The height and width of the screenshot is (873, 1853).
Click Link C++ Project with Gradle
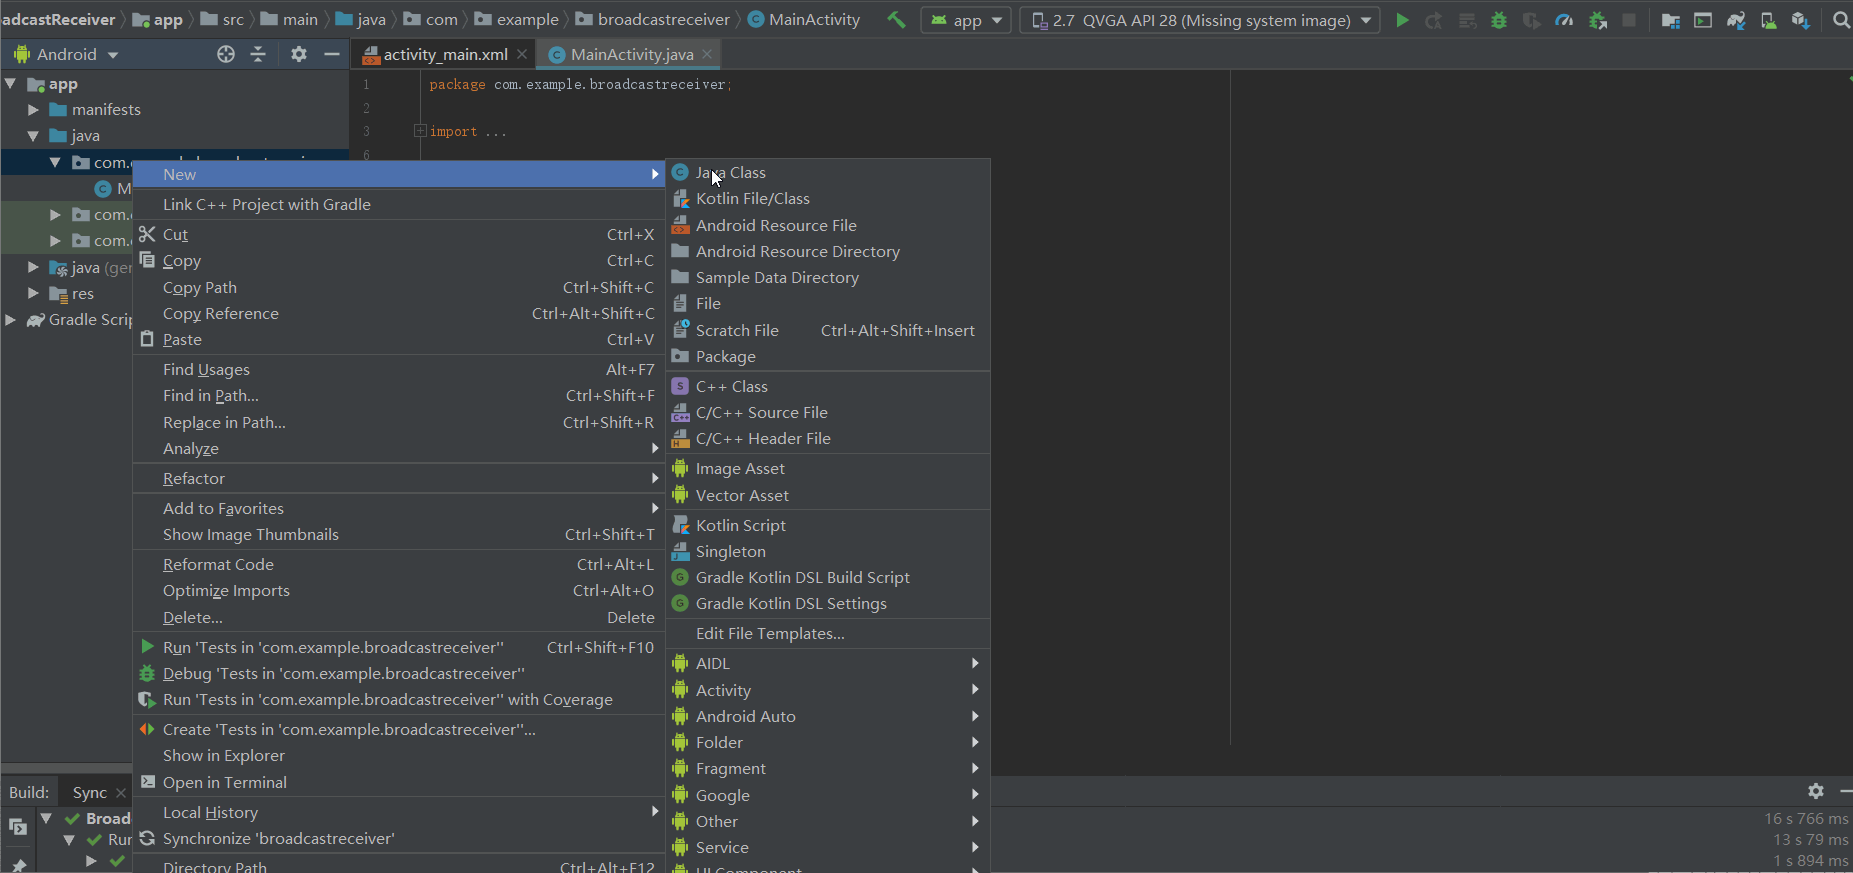[x=399, y=204]
